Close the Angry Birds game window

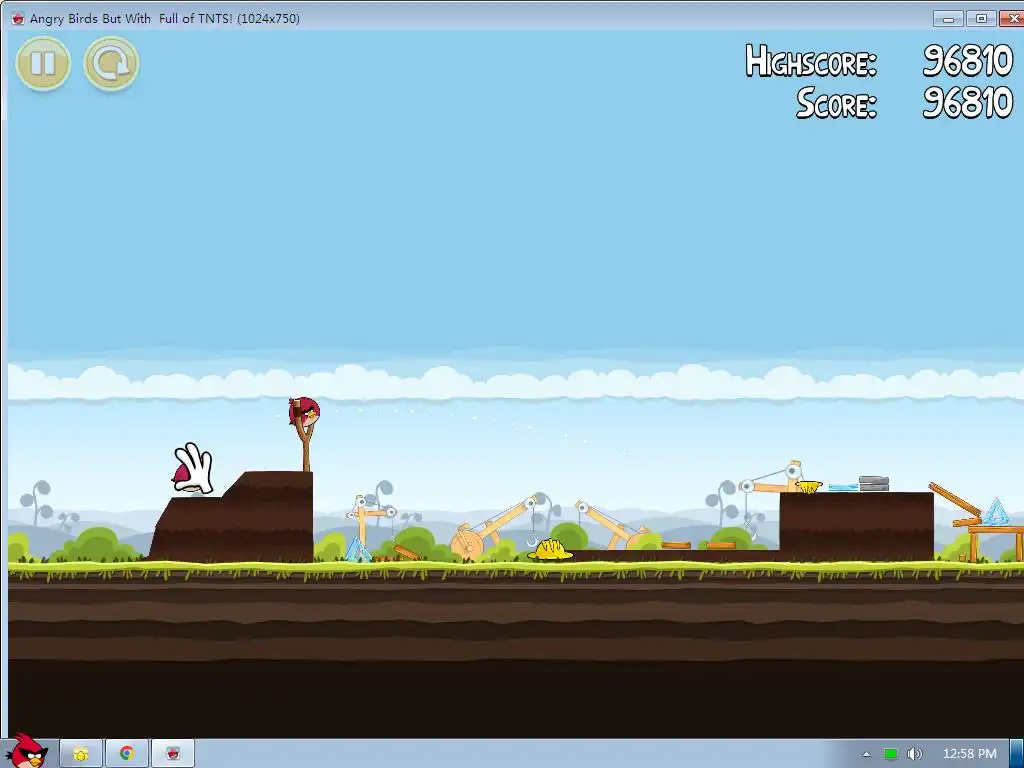click(x=1012, y=18)
